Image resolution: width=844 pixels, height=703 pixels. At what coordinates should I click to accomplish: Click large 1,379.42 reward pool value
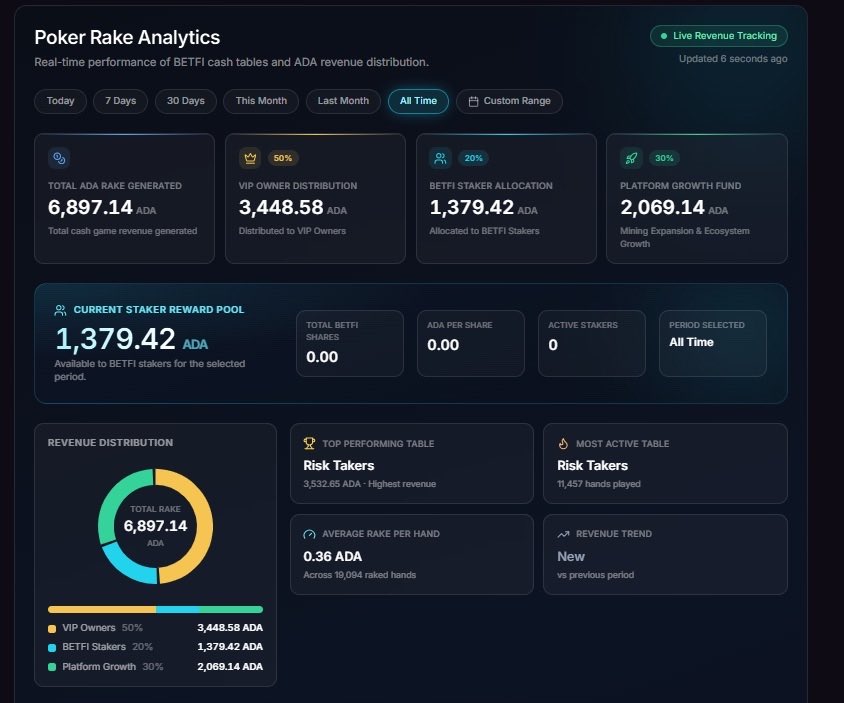[x=115, y=339]
